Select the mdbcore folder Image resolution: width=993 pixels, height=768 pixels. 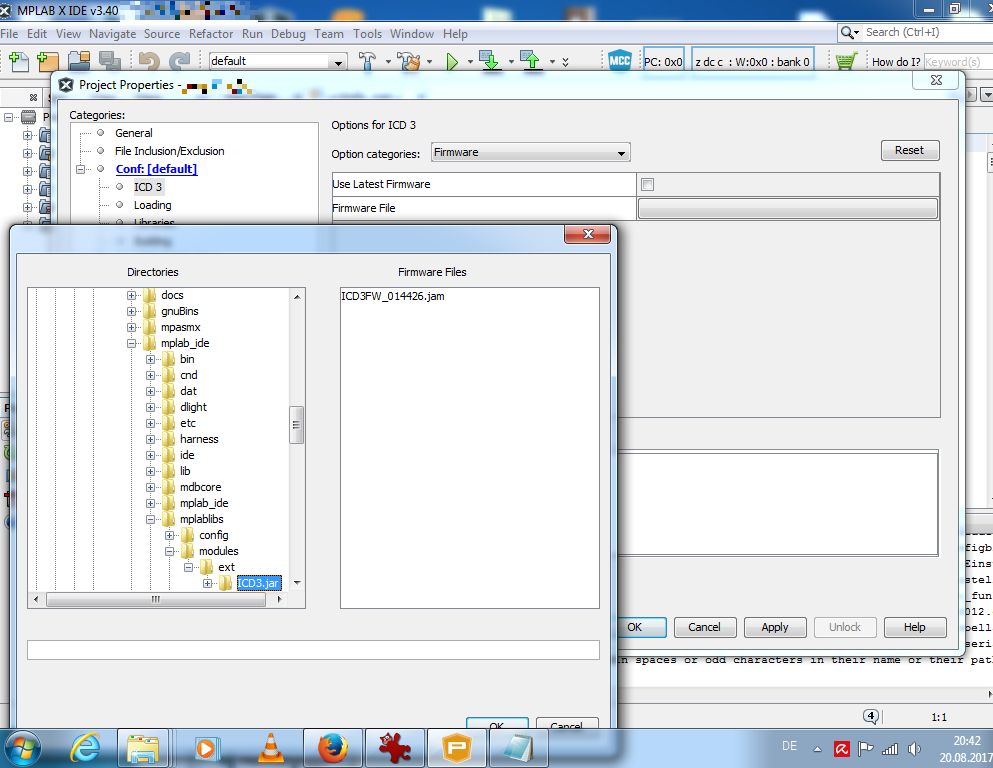[200, 487]
